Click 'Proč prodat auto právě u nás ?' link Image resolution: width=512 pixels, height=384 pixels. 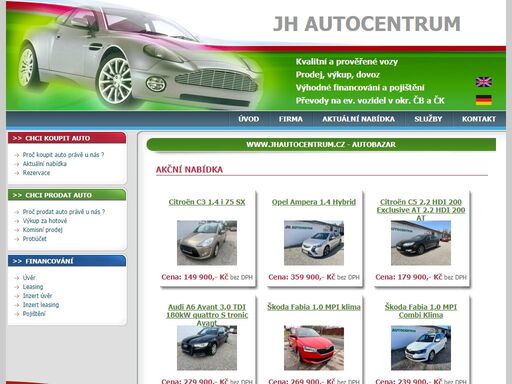pos(64,212)
